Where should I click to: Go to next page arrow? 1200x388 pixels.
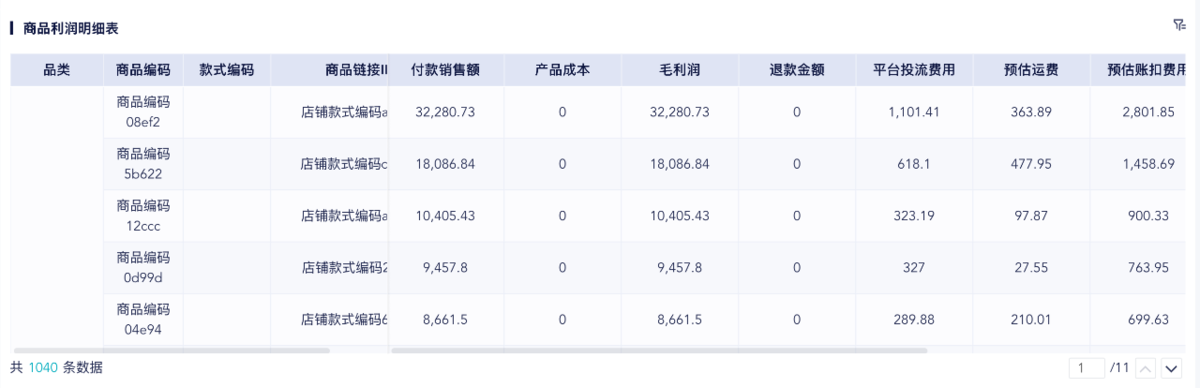1171,369
